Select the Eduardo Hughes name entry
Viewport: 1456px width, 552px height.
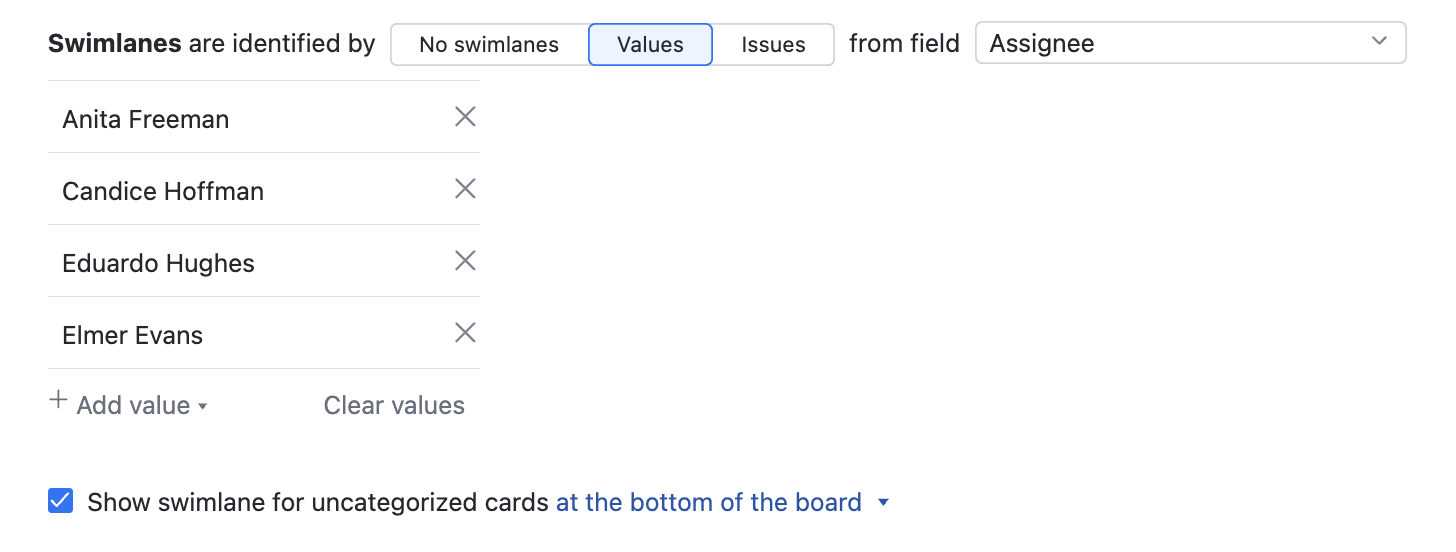[158, 264]
